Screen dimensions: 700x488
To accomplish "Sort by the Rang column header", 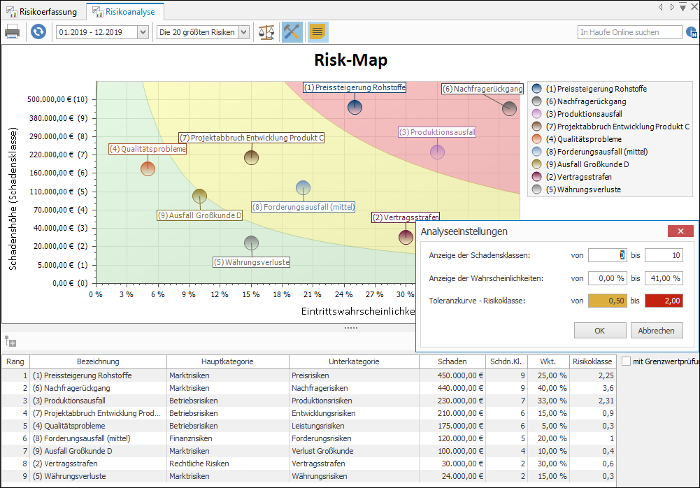I will [15, 362].
